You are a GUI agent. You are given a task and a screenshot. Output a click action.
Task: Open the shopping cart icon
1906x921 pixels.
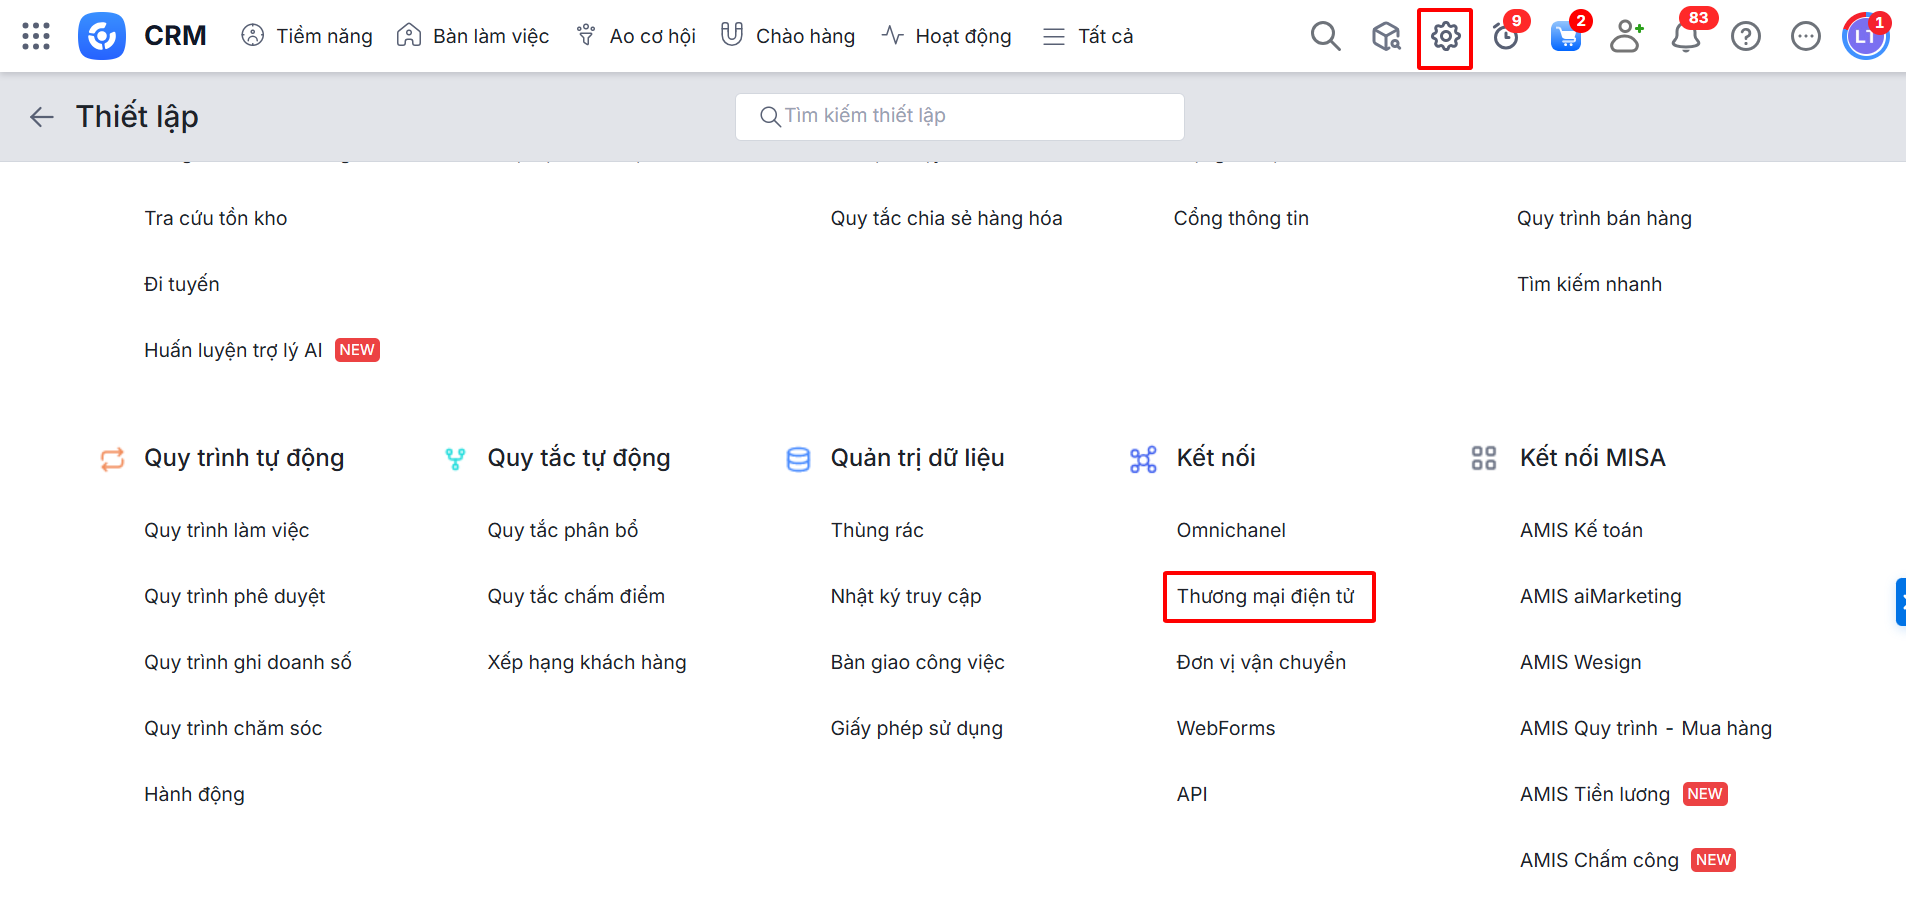(1565, 37)
